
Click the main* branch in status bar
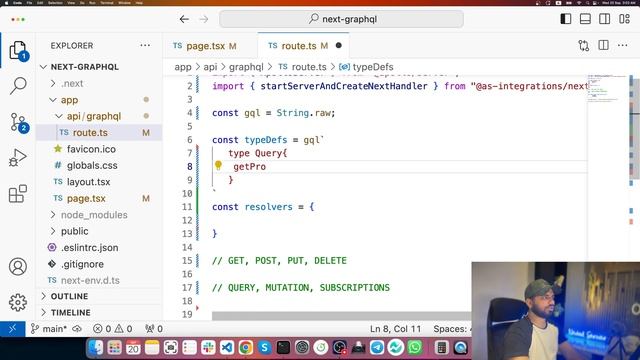(x=49, y=329)
